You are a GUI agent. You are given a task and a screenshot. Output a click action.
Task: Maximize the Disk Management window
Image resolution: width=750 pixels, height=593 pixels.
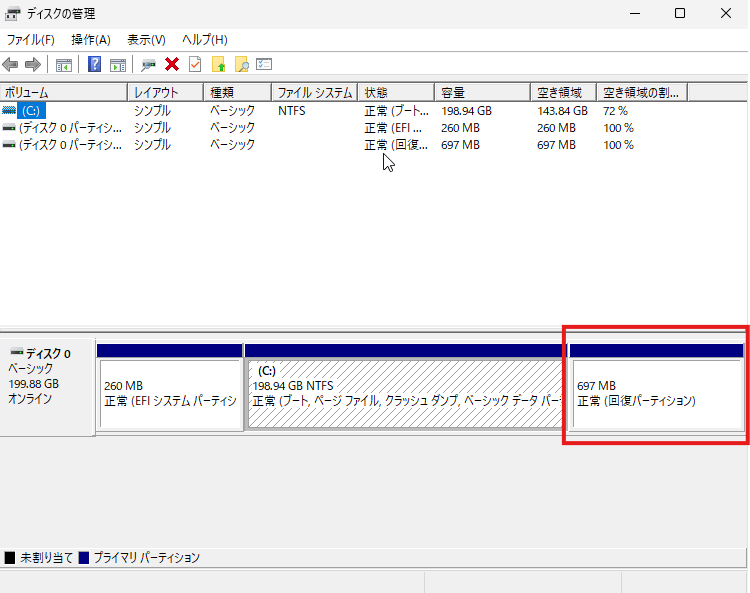pos(680,13)
